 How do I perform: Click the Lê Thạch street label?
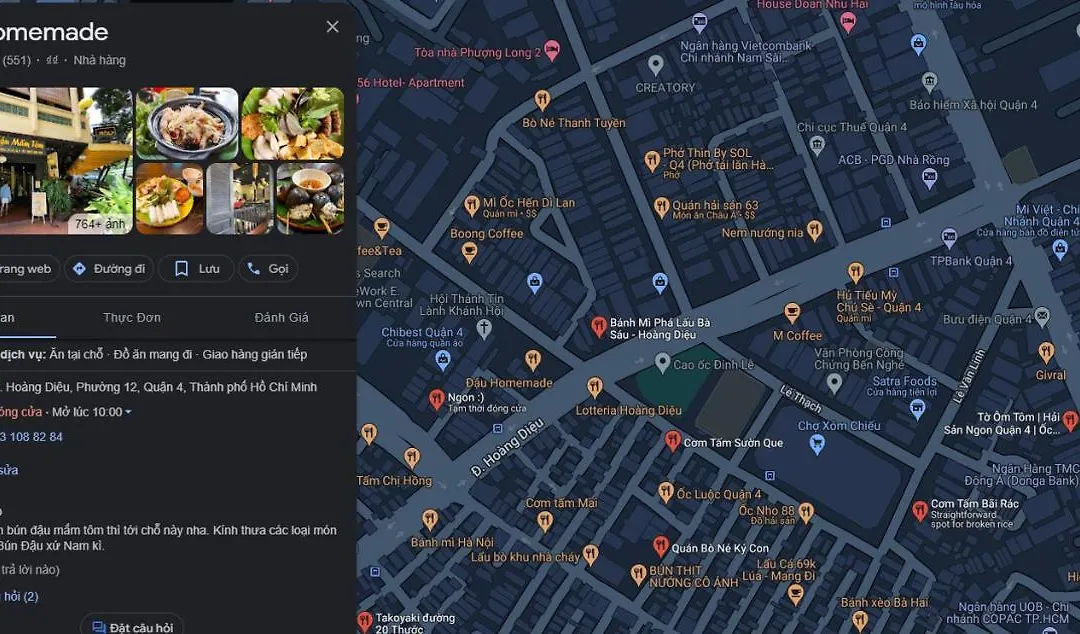(800, 398)
